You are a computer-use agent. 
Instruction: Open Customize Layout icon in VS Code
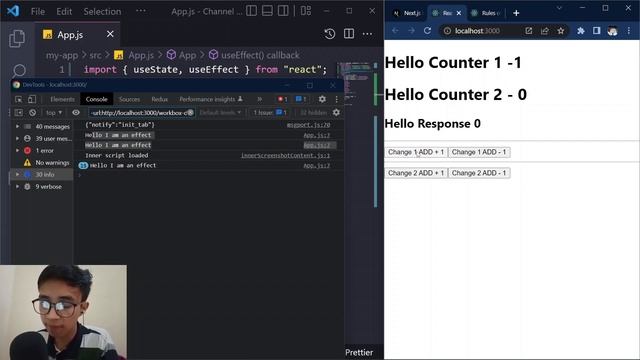pos(306,11)
